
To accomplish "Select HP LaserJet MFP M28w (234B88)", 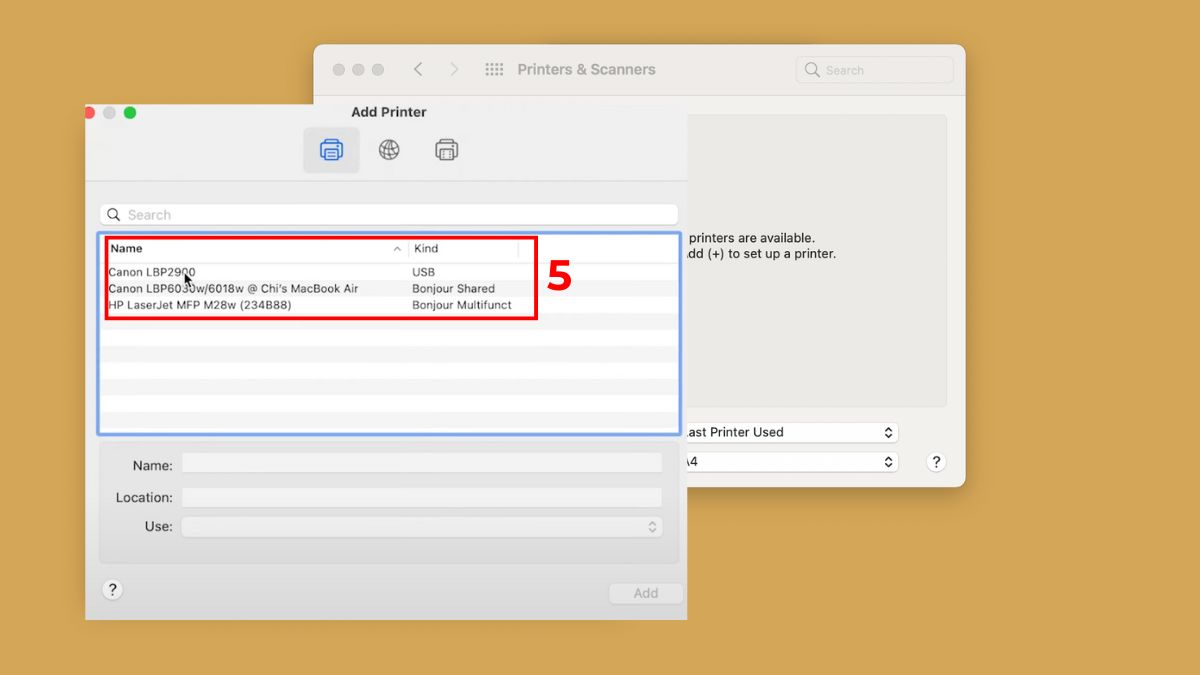I will point(389,305).
